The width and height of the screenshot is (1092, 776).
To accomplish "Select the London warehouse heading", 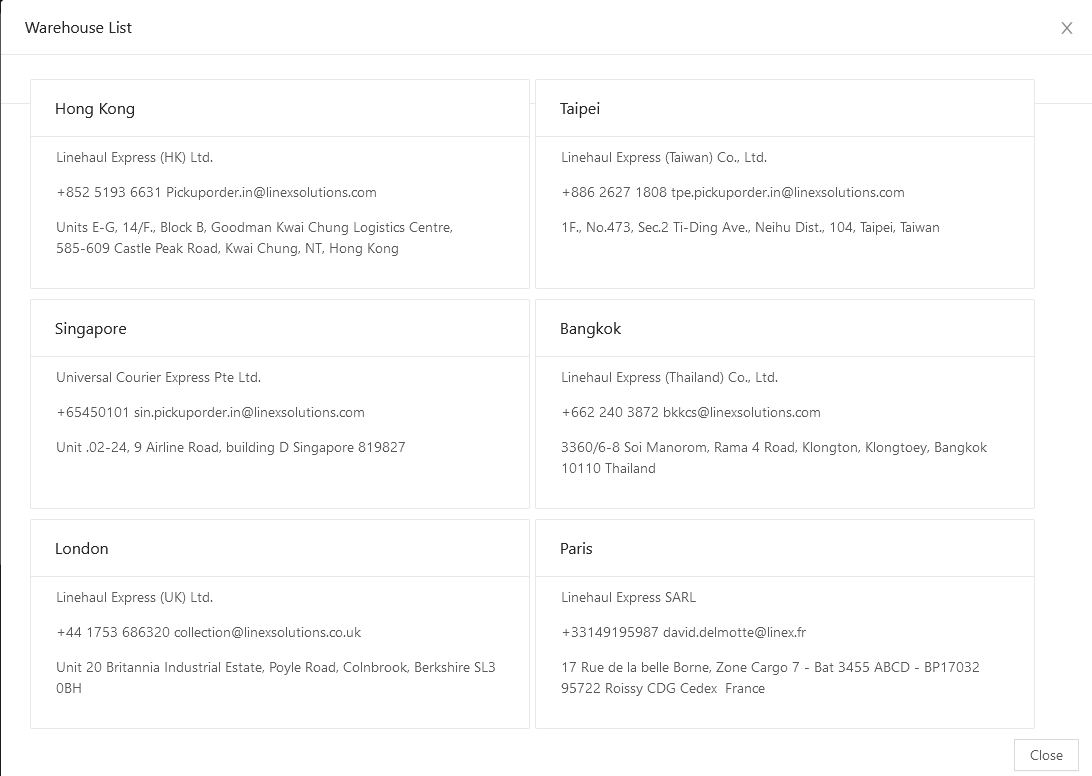I will 81,548.
